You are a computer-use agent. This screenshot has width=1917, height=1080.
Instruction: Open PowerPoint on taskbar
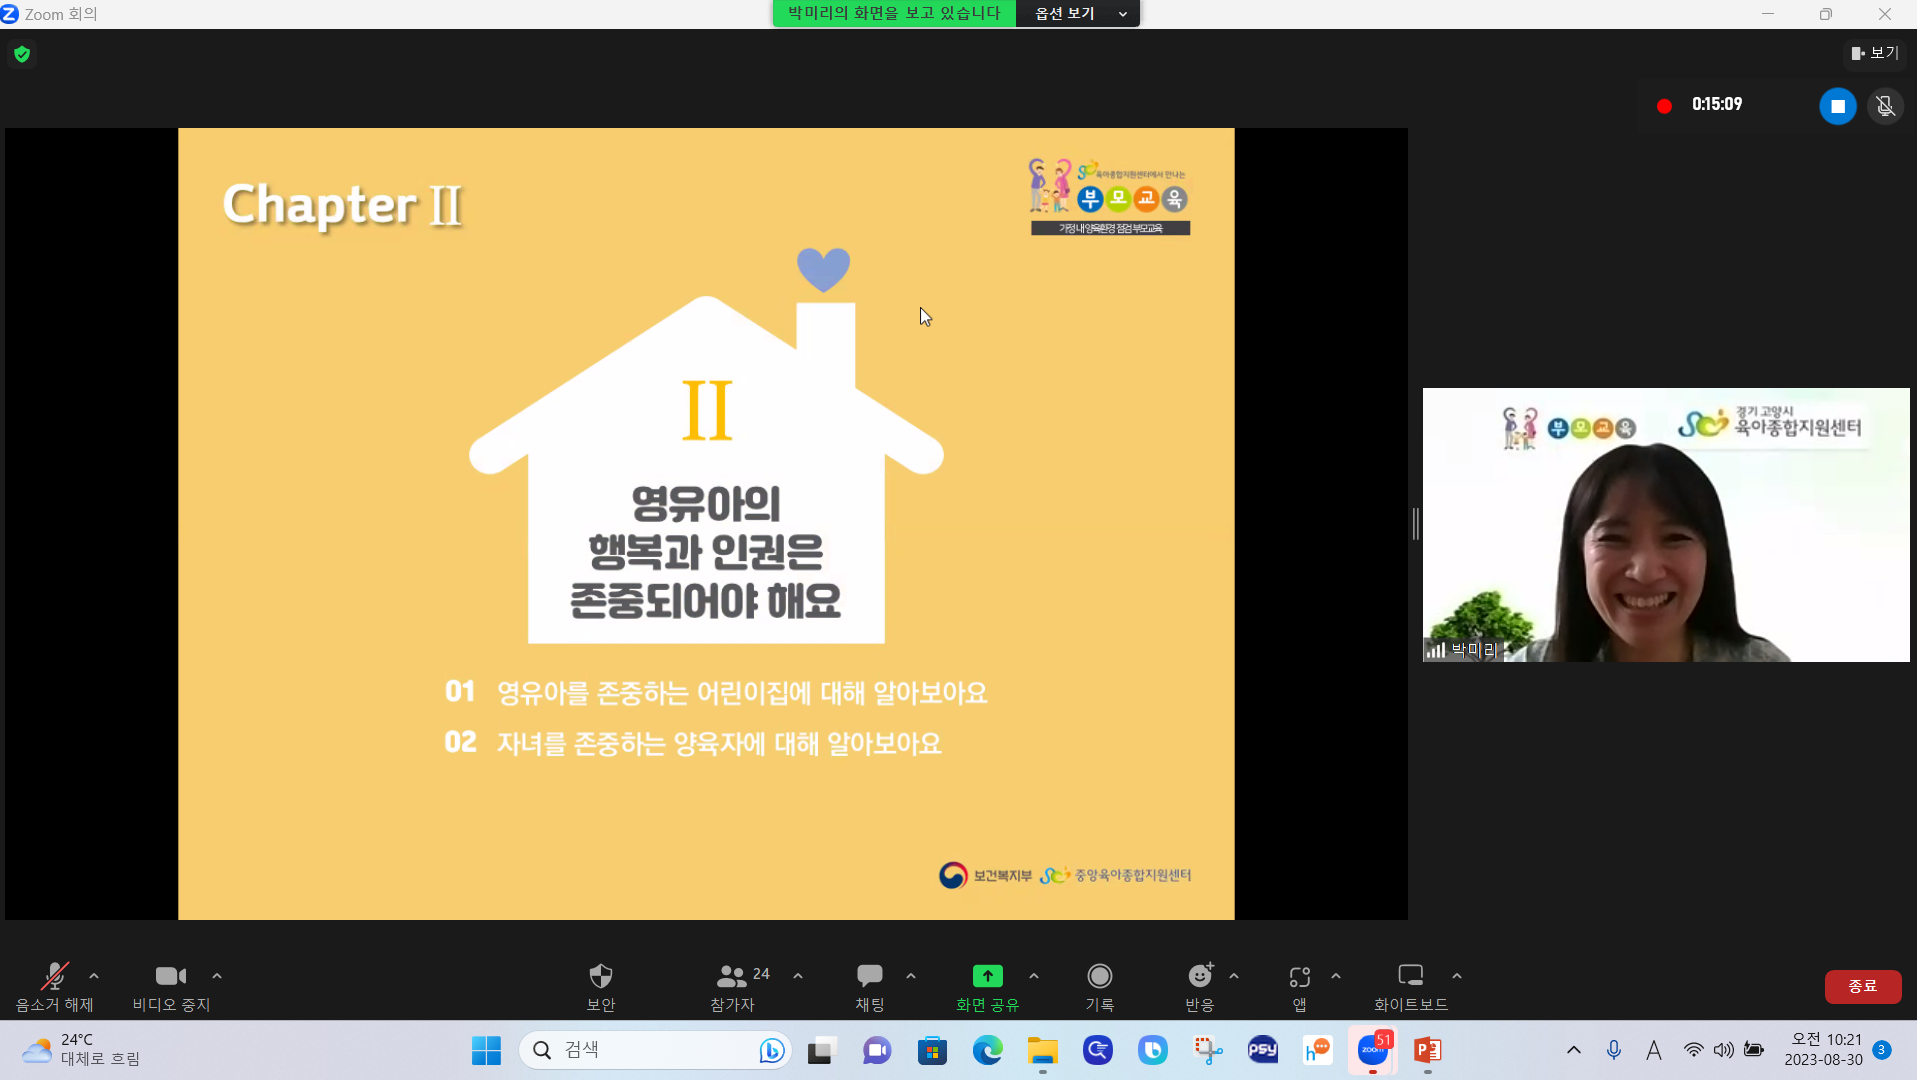1428,1050
